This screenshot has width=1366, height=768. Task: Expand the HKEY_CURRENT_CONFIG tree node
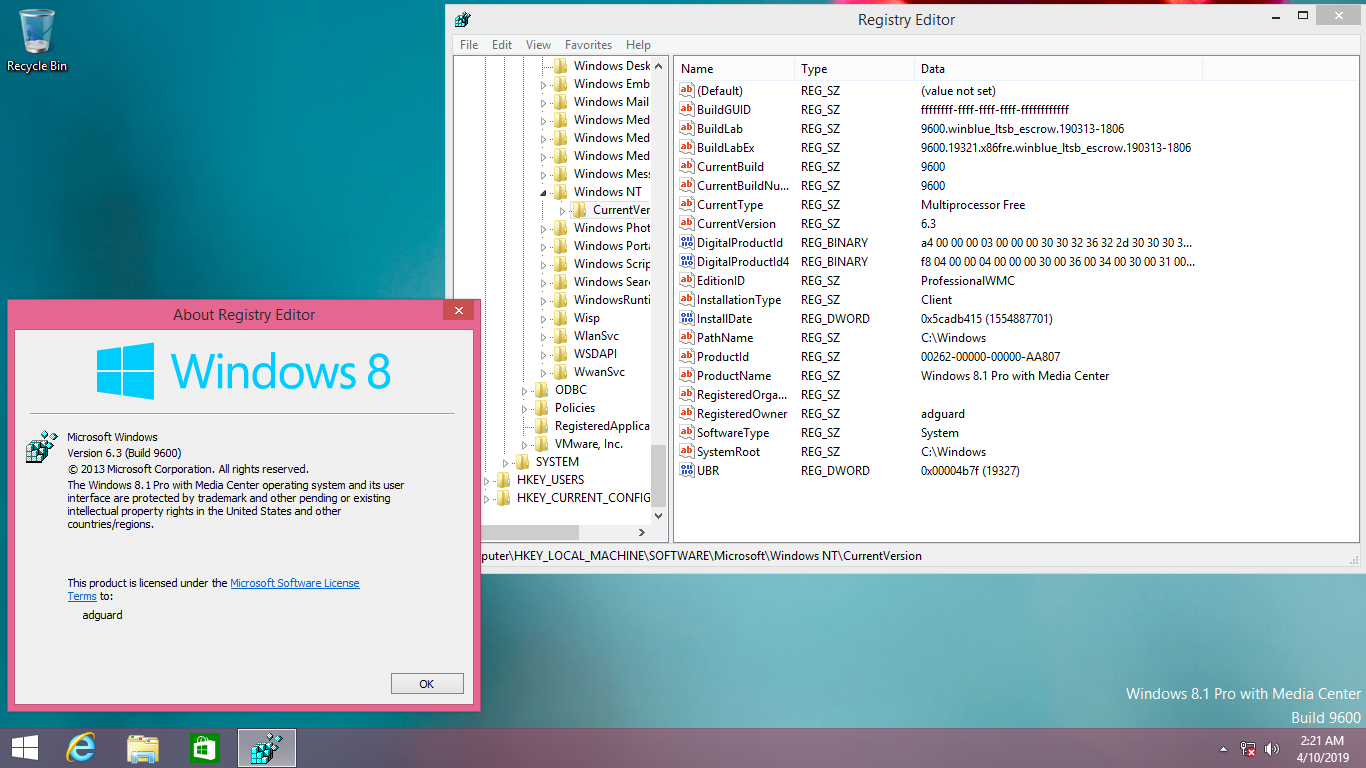[487, 498]
